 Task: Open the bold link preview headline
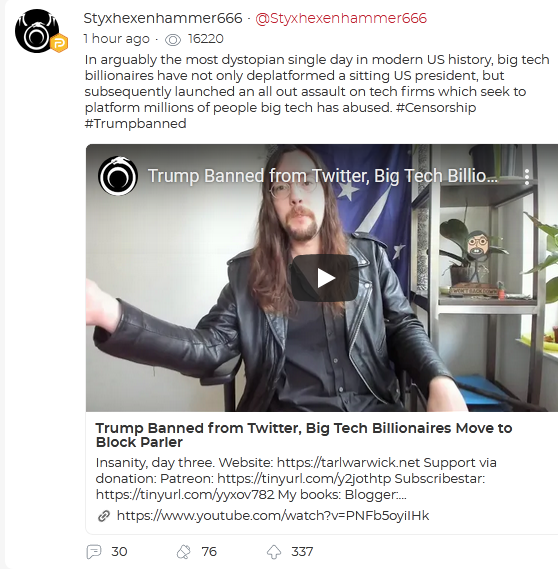point(304,435)
